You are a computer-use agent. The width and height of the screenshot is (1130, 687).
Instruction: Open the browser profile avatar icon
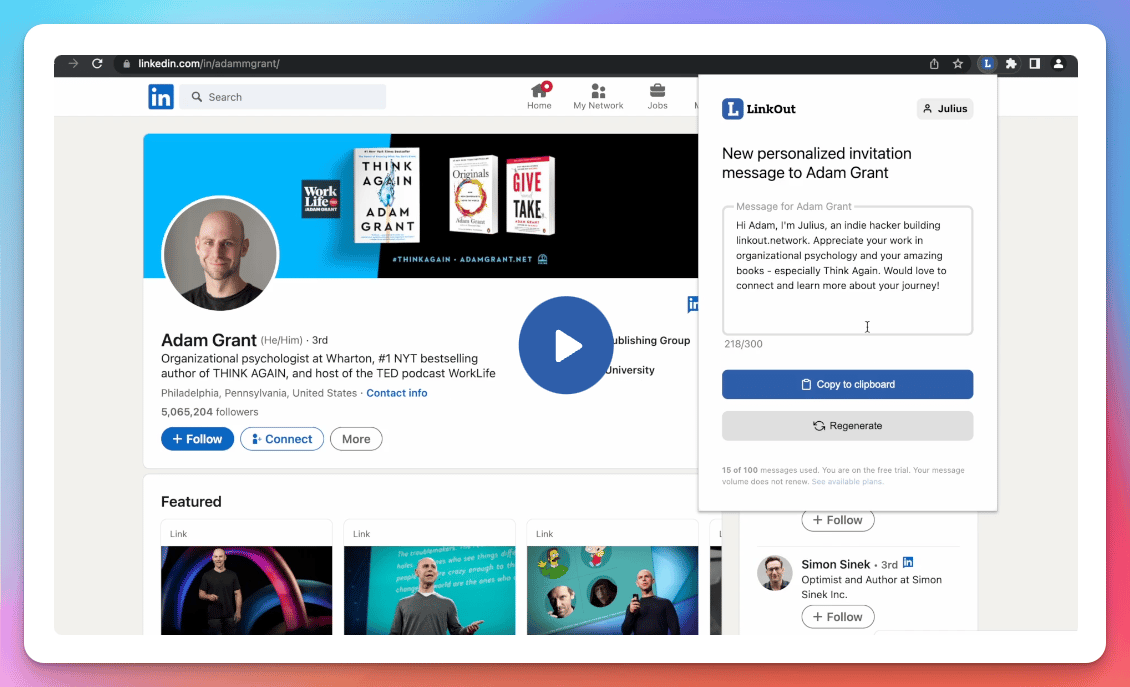click(1059, 63)
